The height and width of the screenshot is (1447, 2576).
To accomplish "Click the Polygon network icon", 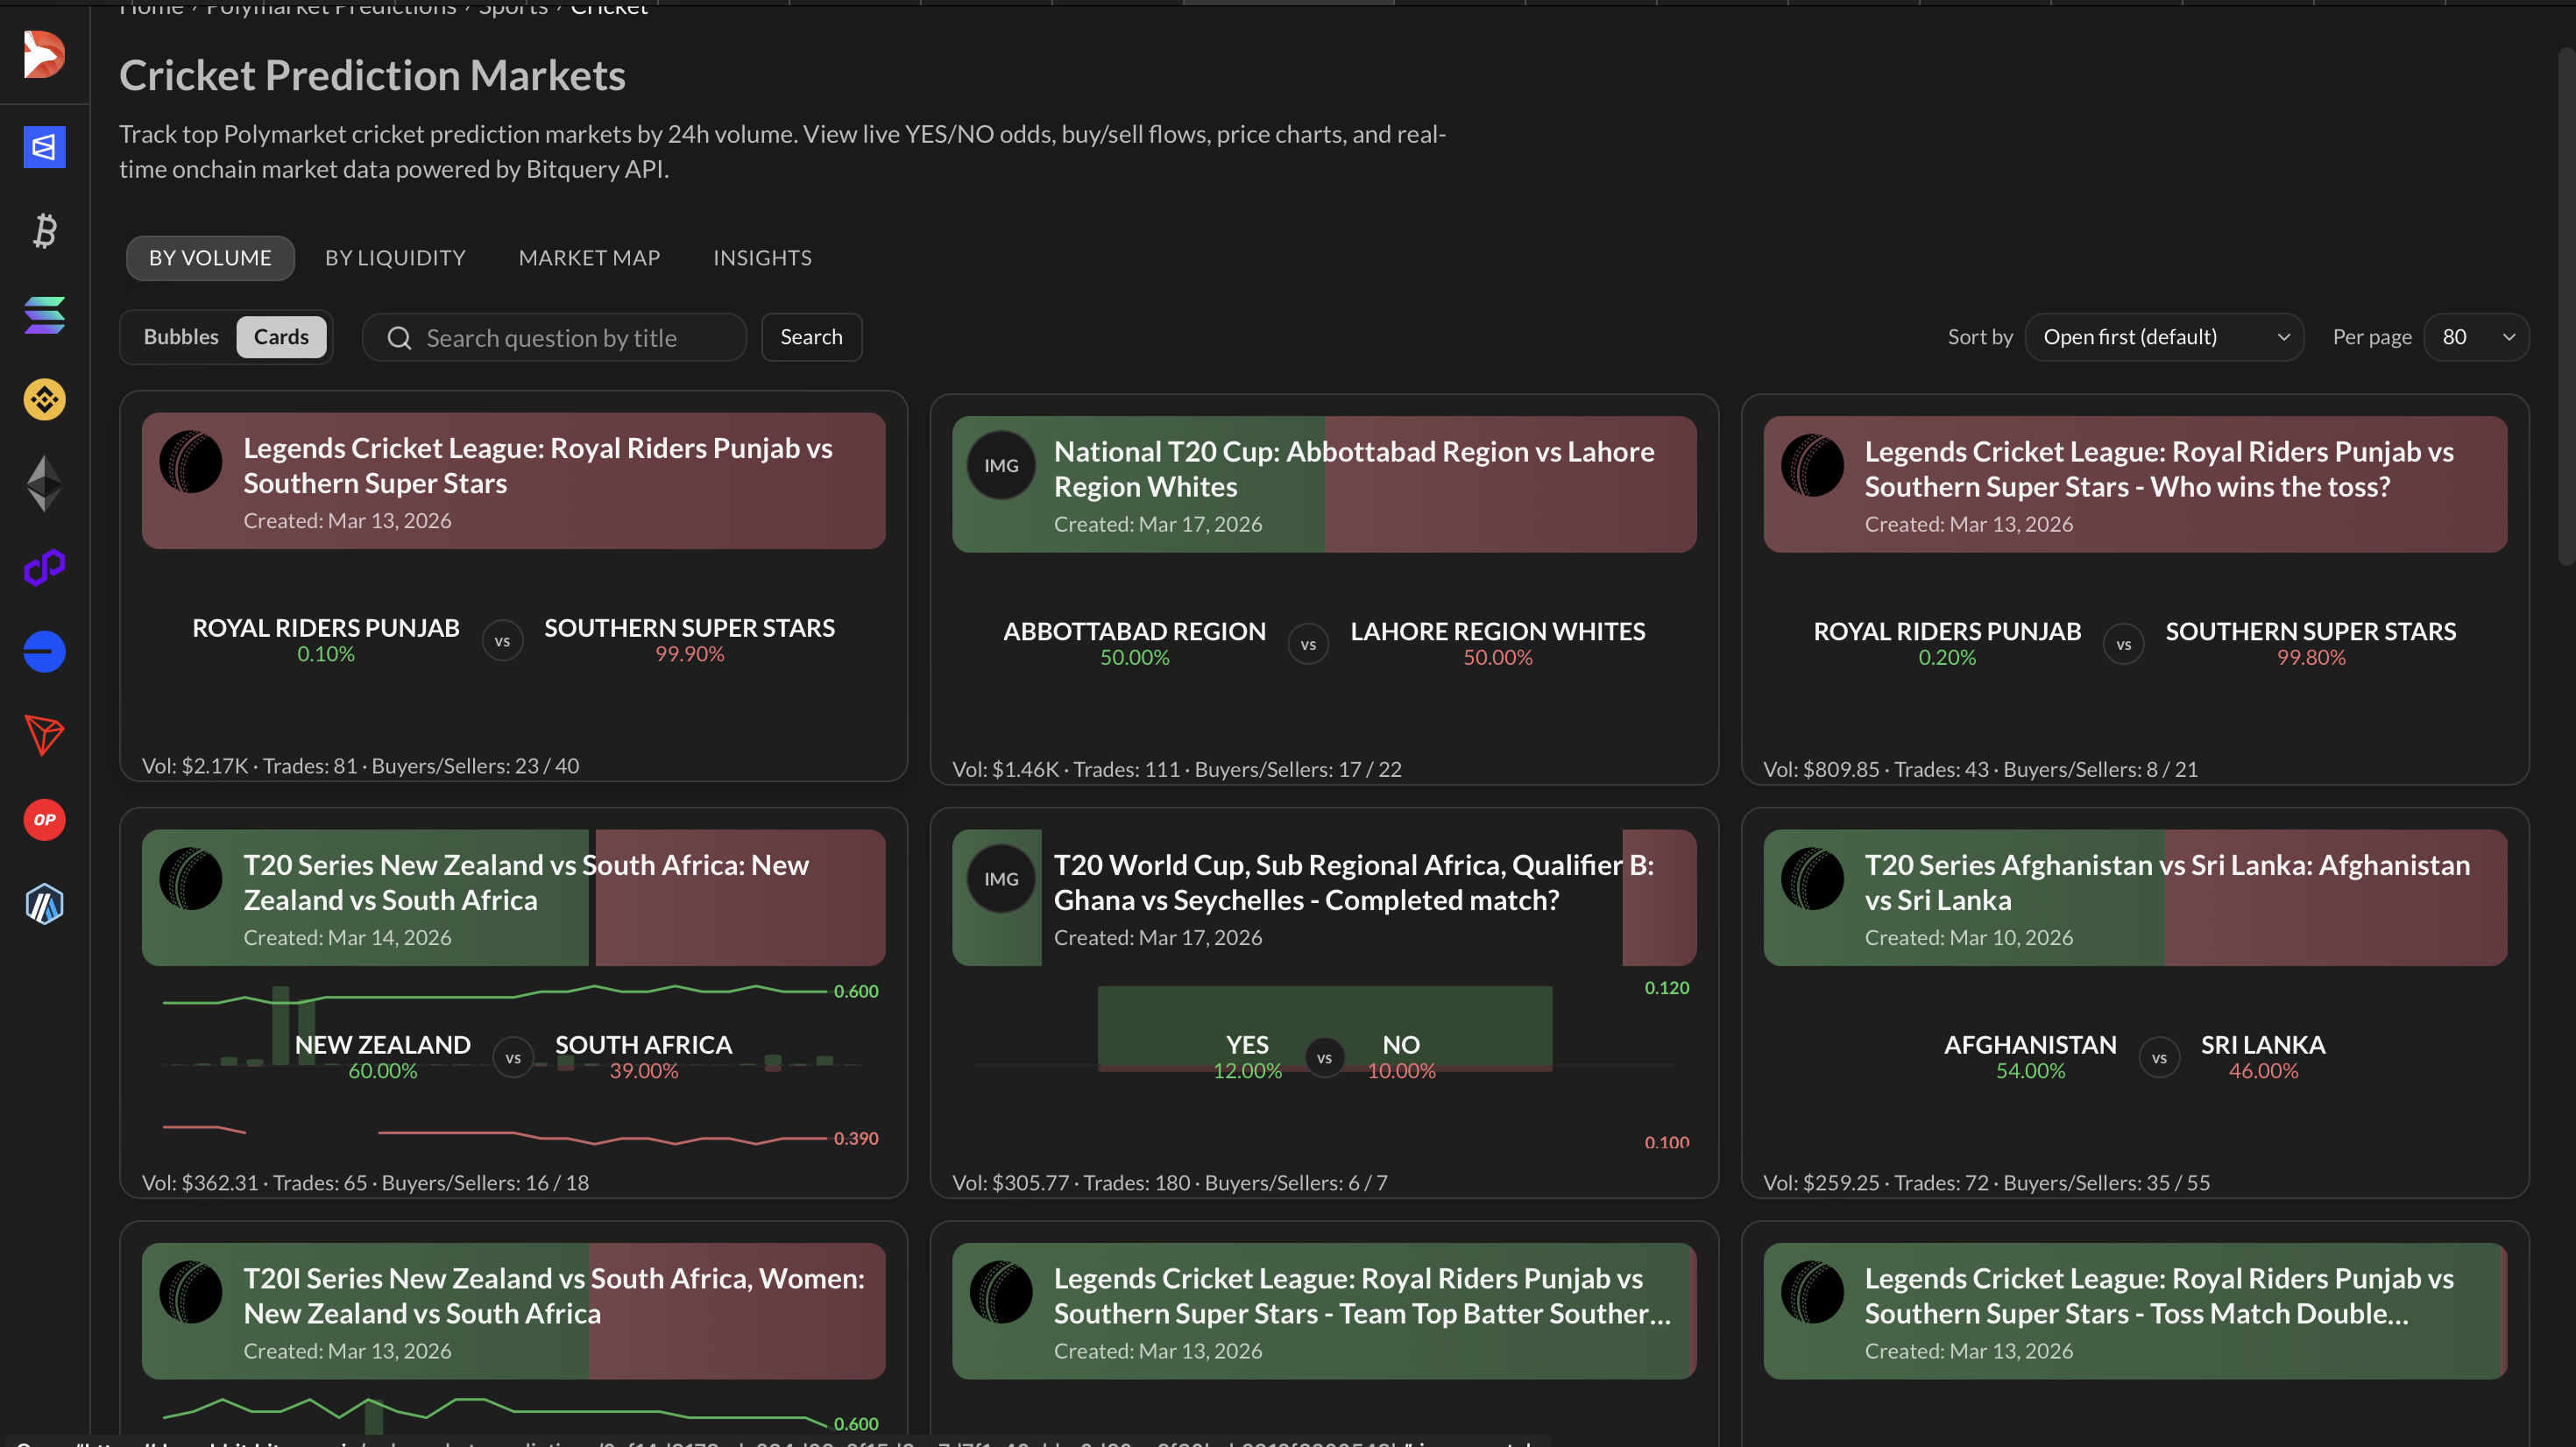I will coord(44,567).
